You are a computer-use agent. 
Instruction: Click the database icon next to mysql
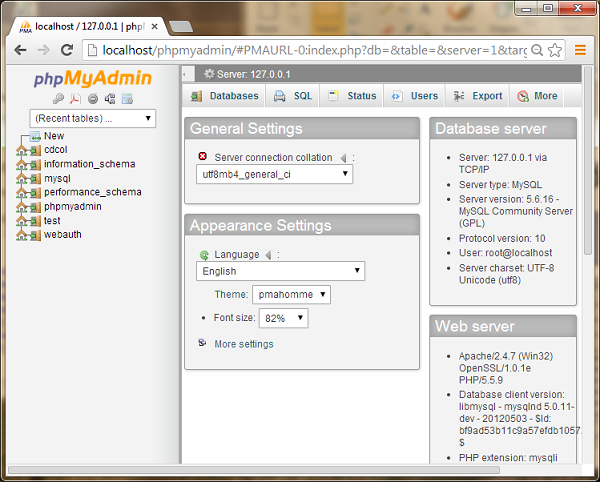35,179
